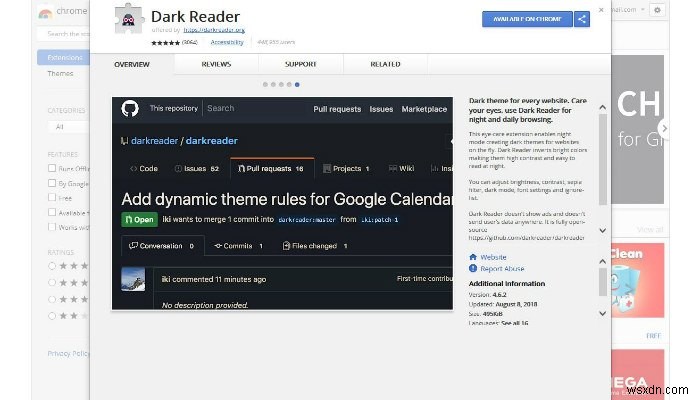
Task: Click the Clean extension promo tile
Action: click(638, 280)
